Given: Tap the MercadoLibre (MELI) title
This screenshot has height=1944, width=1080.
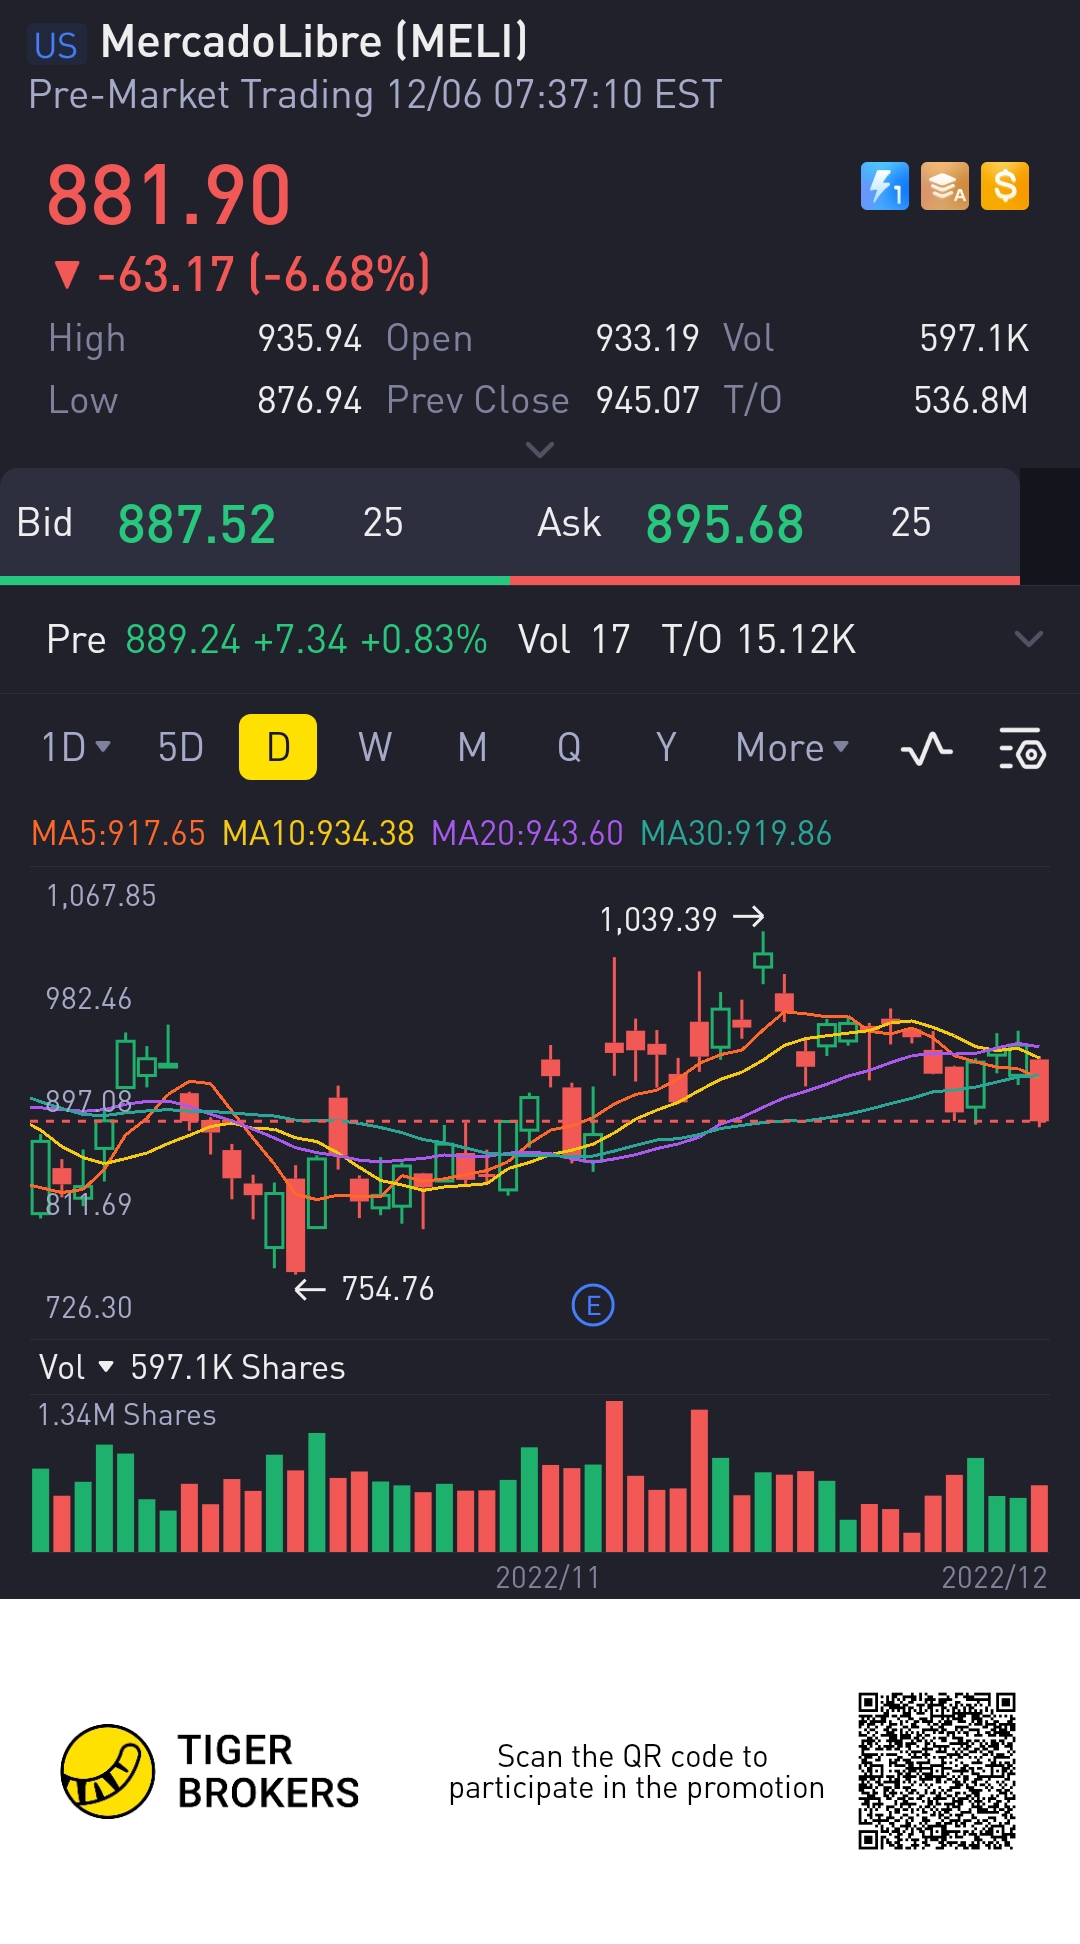Looking at the screenshot, I should point(314,42).
